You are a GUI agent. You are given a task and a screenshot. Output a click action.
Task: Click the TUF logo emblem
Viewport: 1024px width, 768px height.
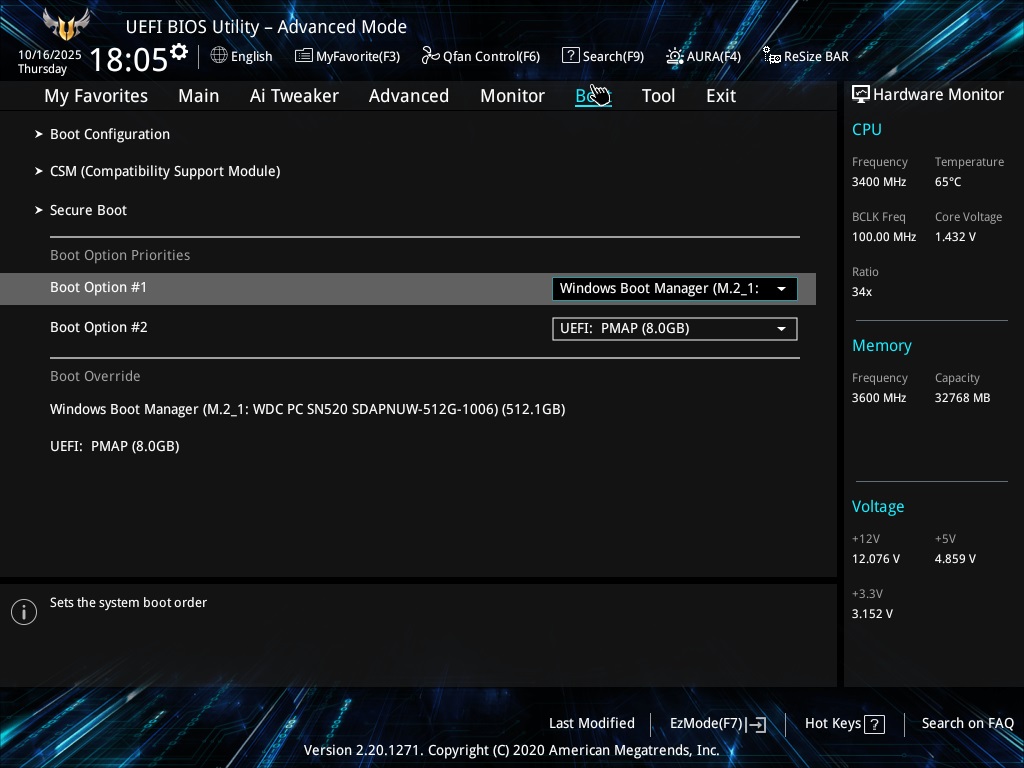(66, 25)
